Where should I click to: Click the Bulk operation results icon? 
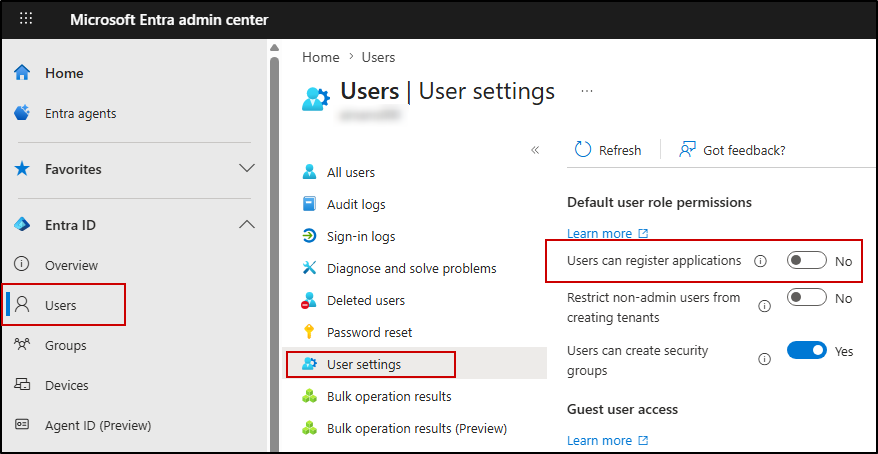point(309,396)
